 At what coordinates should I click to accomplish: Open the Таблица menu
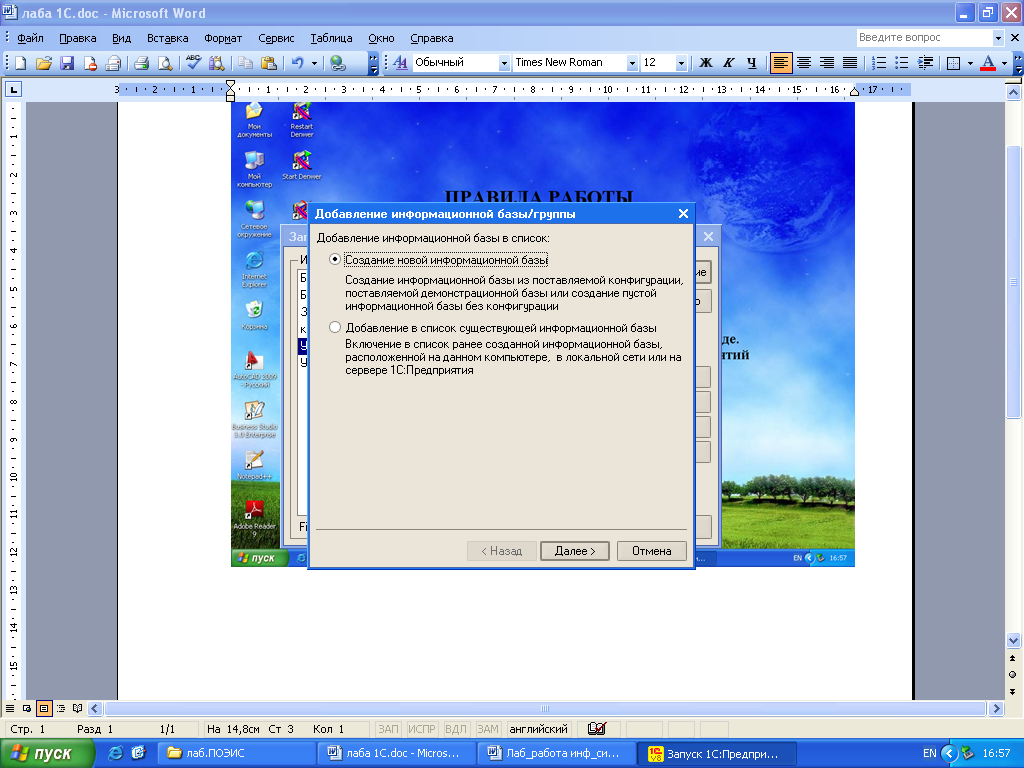[x=331, y=38]
